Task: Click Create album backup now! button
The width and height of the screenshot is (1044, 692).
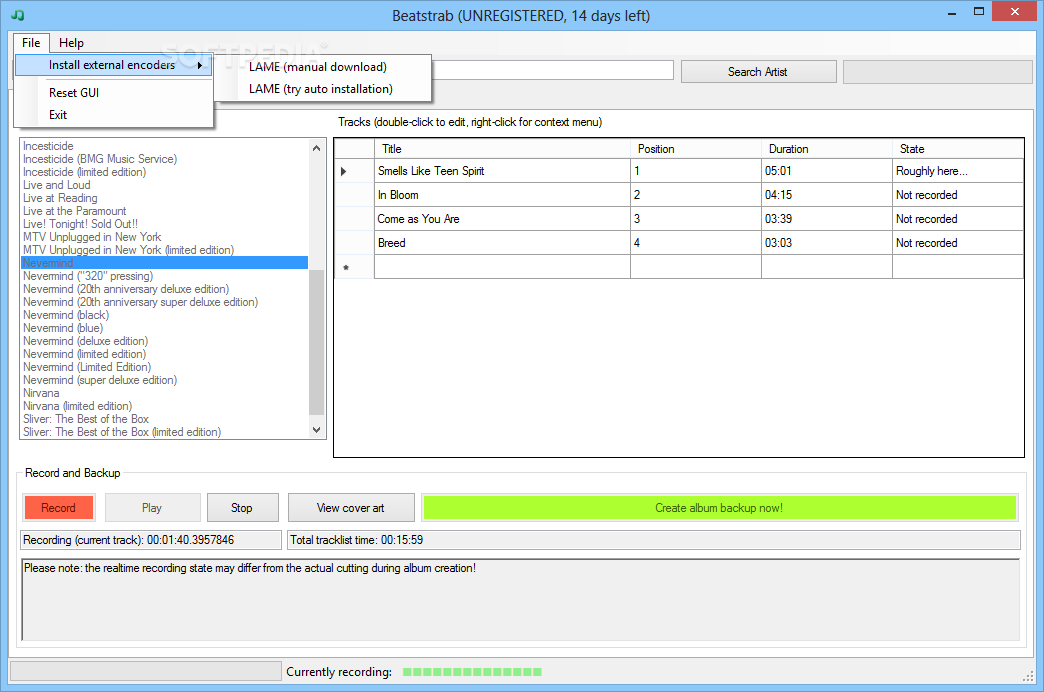Action: [719, 508]
